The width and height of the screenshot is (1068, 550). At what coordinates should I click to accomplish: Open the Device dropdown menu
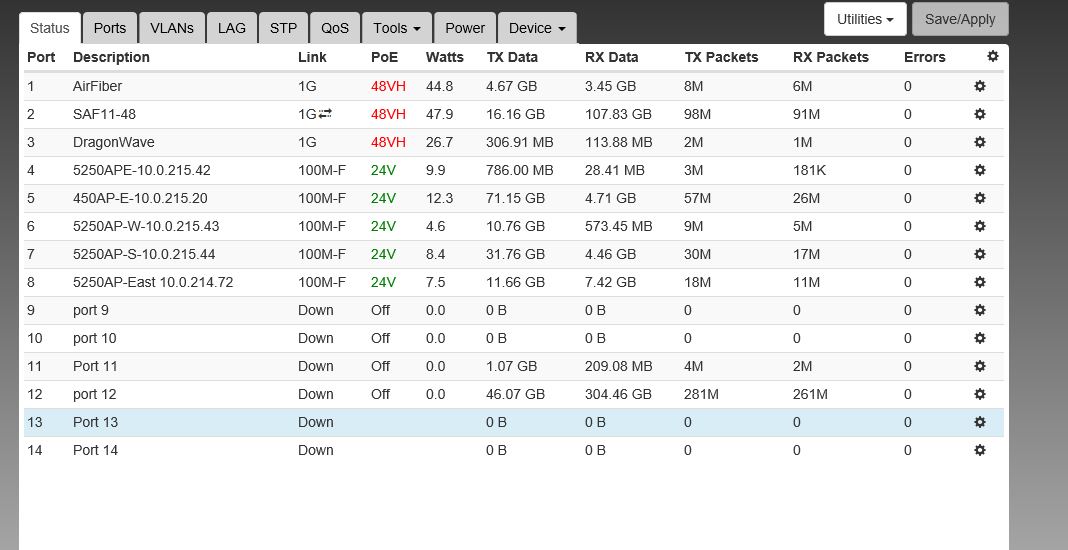536,28
